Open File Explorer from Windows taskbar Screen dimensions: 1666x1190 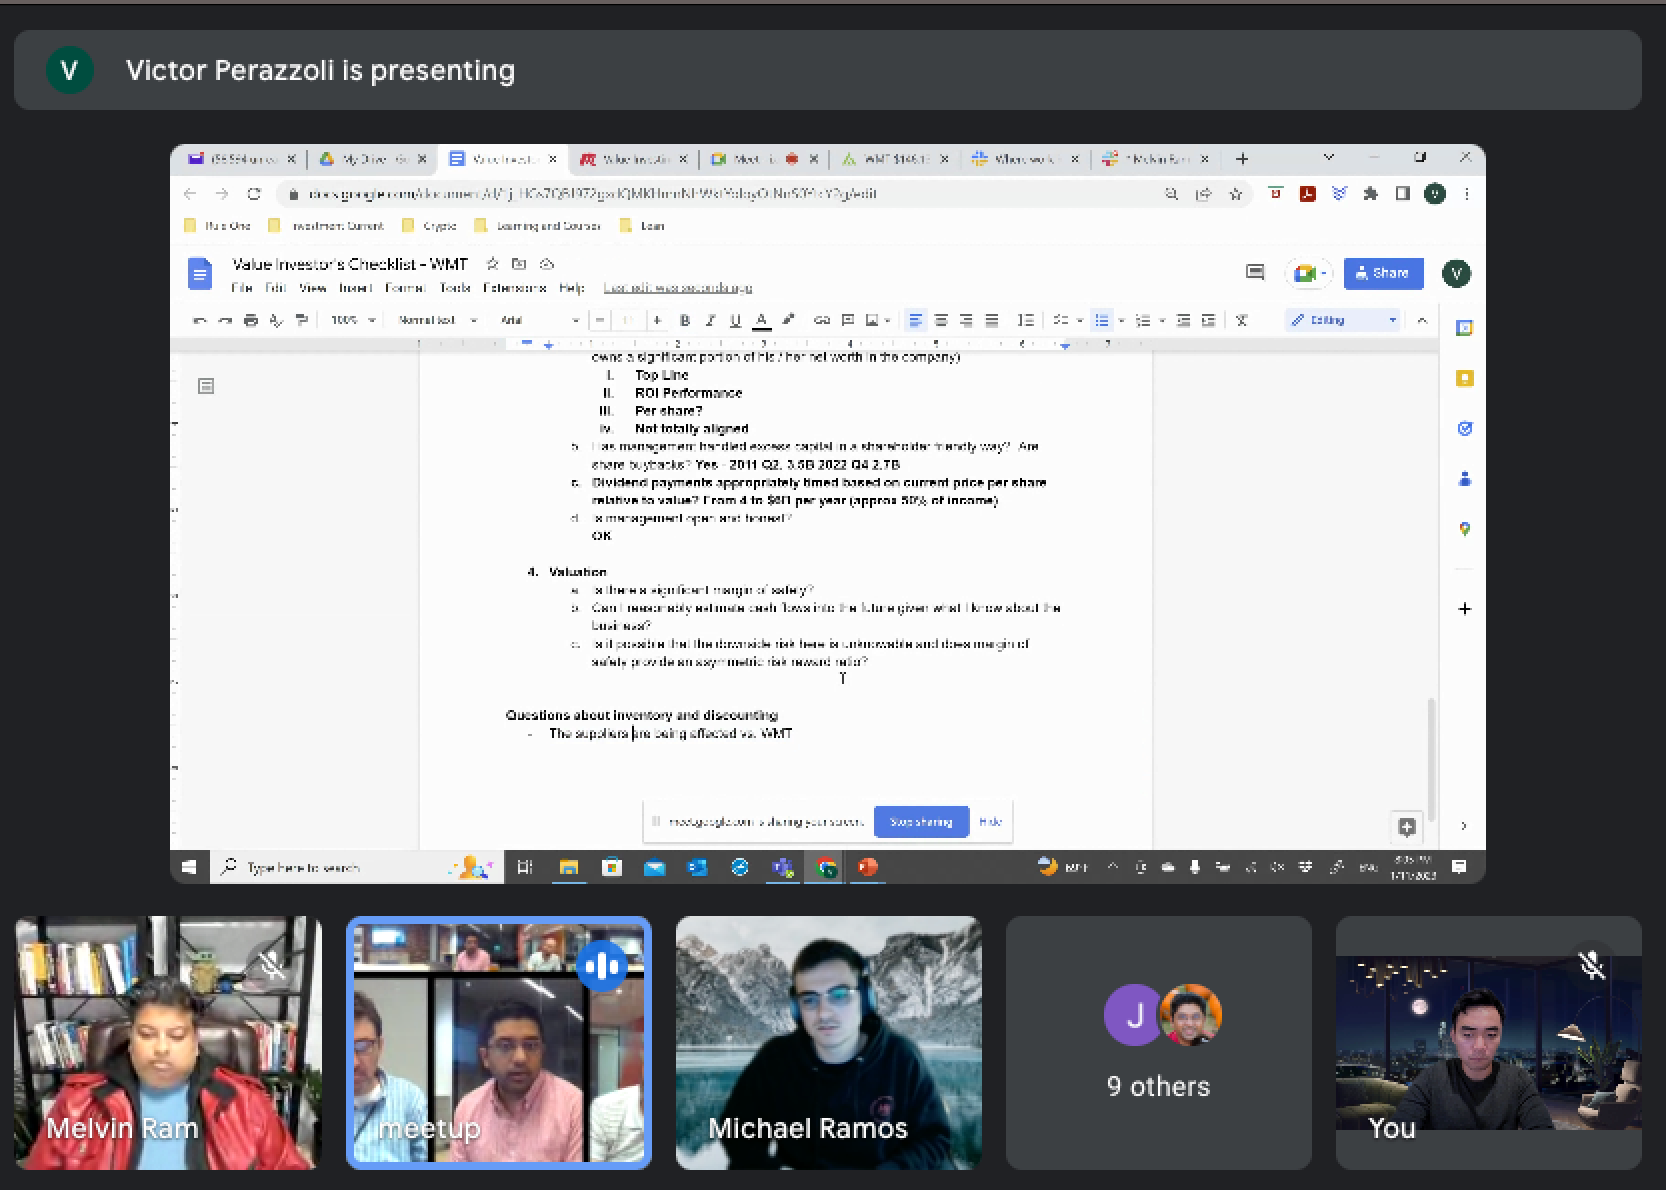click(x=568, y=867)
